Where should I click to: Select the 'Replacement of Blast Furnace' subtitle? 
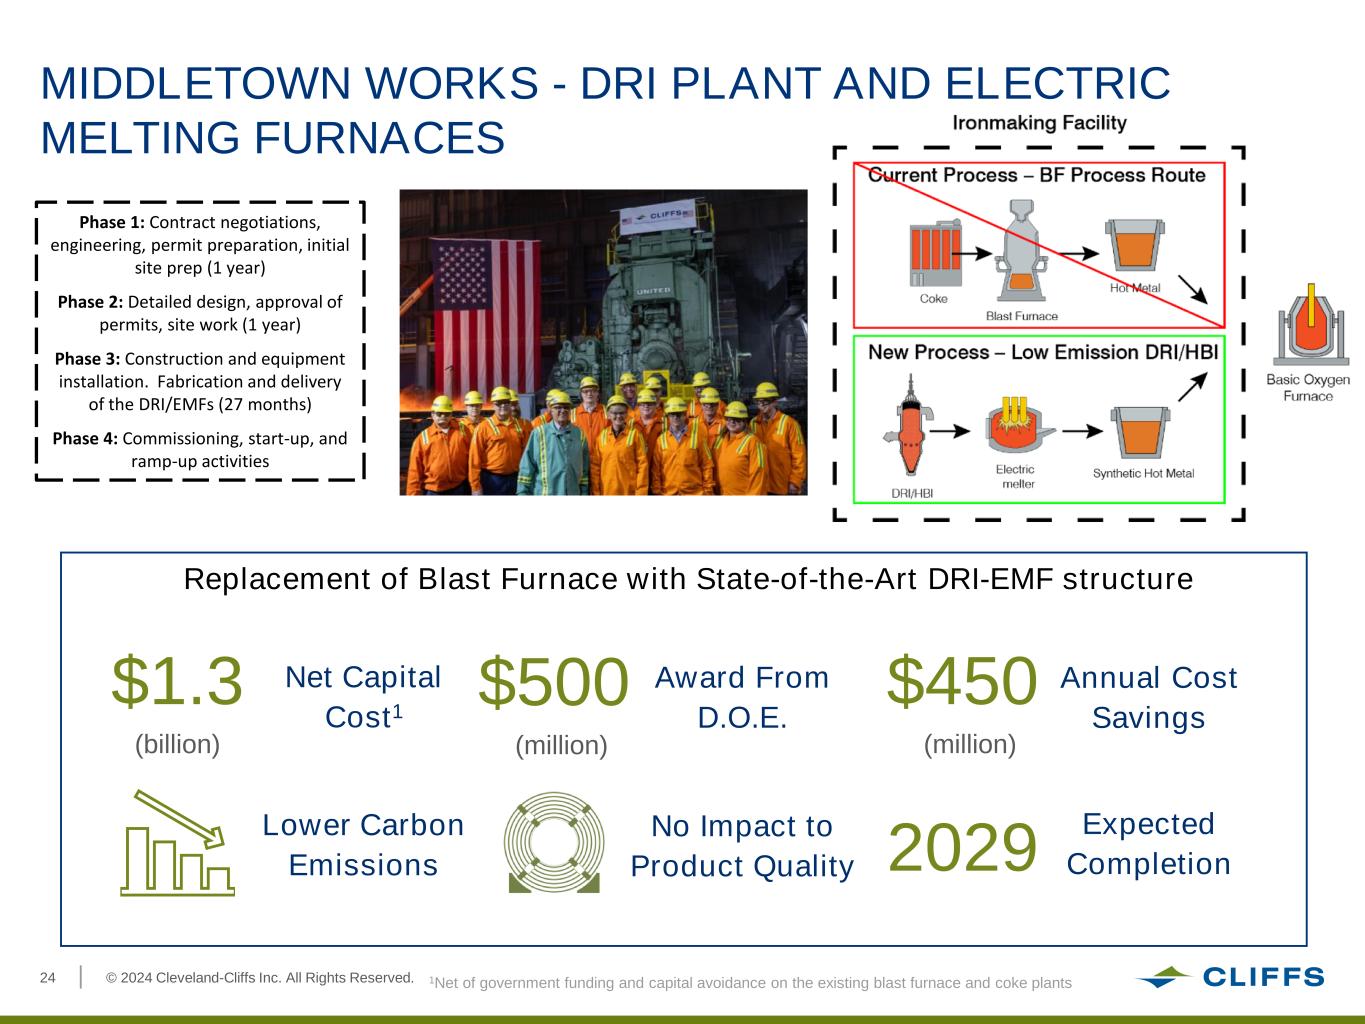689,579
